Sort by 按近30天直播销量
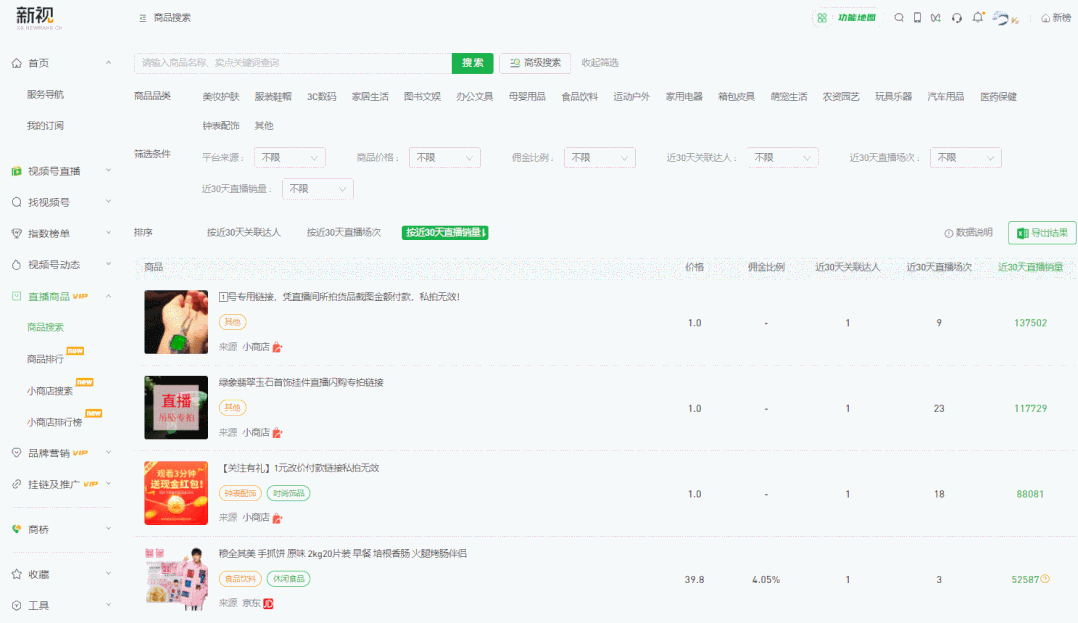This screenshot has width=1078, height=623. 445,232
